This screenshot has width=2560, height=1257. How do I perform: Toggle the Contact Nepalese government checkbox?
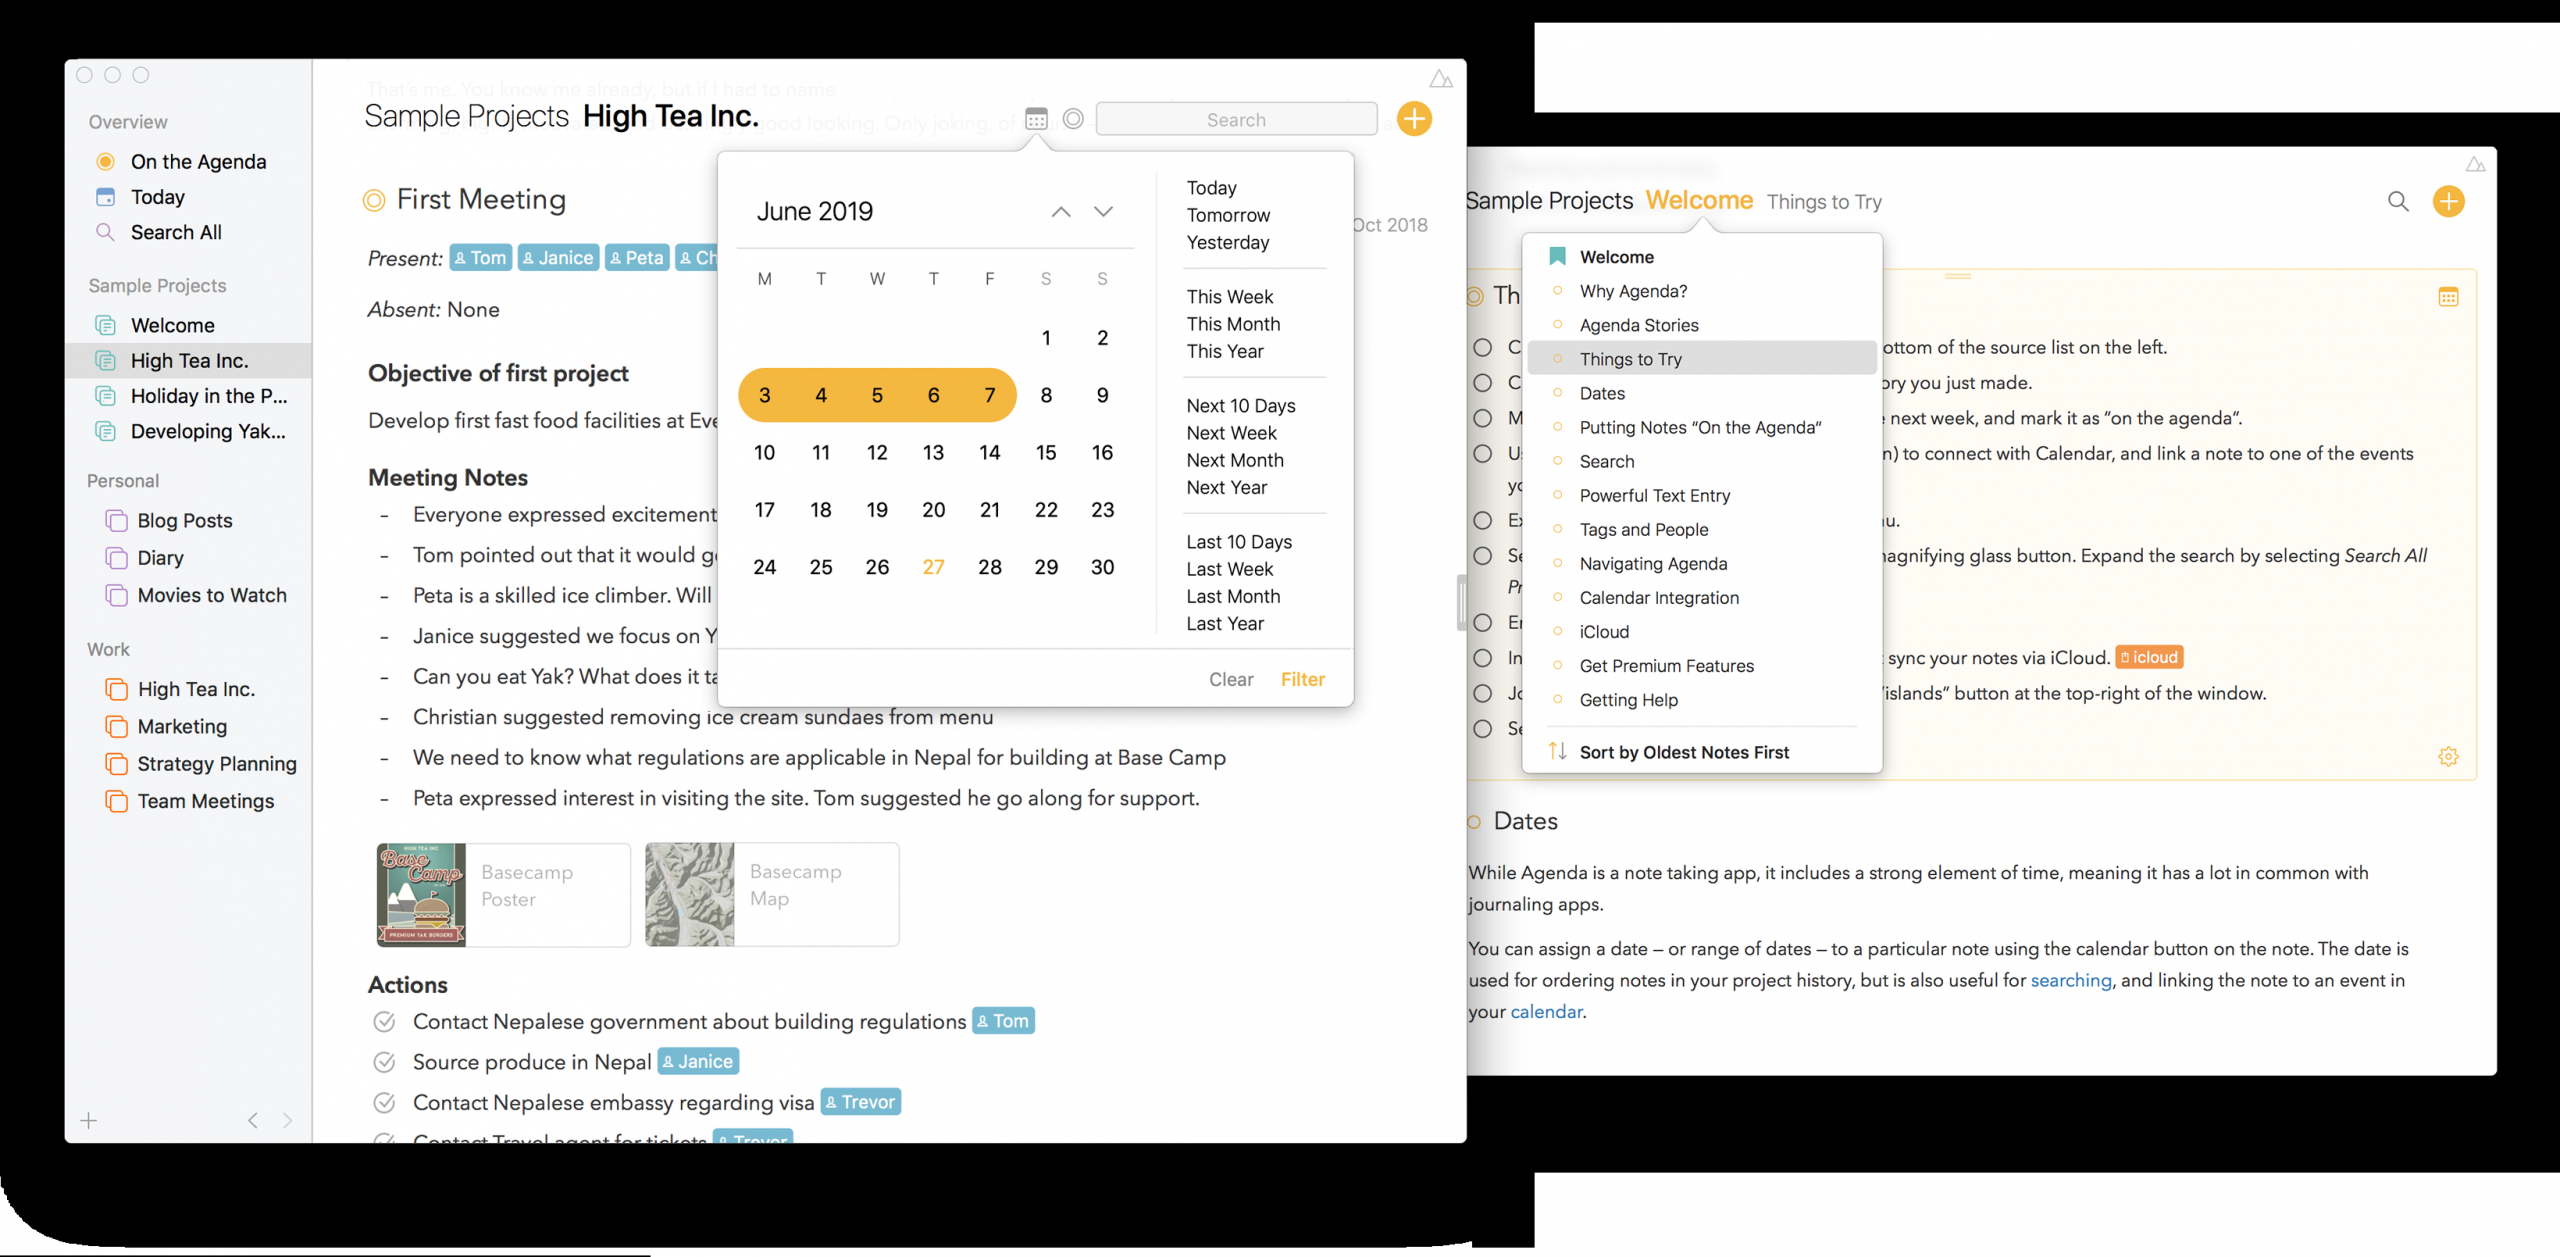[x=387, y=1020]
